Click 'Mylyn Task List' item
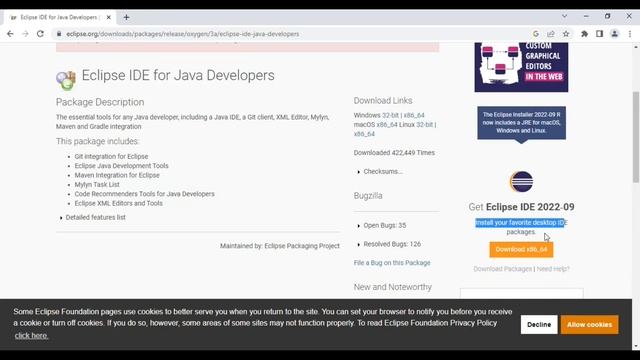Screen dimensions: 640x360 [x=97, y=184]
